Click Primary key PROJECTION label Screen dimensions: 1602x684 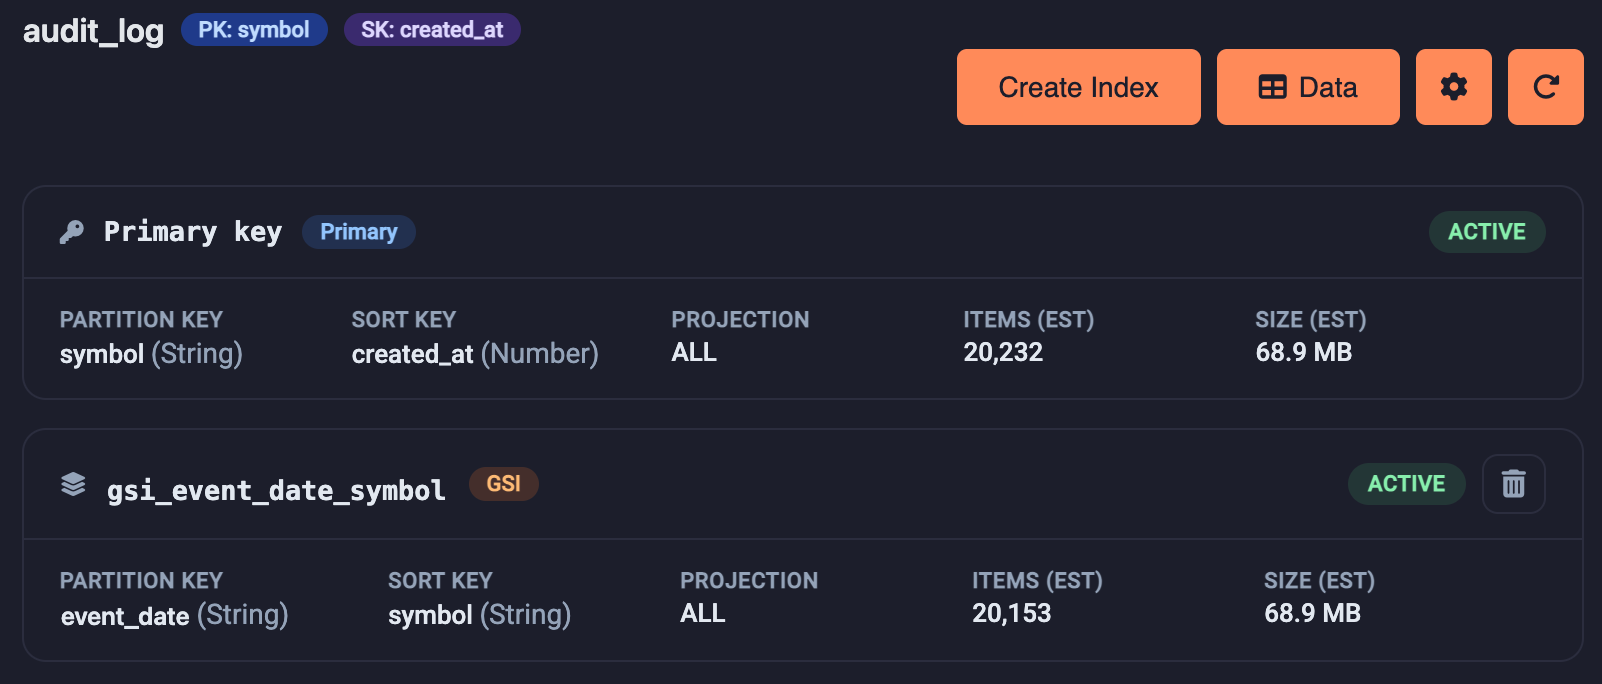[x=741, y=320]
